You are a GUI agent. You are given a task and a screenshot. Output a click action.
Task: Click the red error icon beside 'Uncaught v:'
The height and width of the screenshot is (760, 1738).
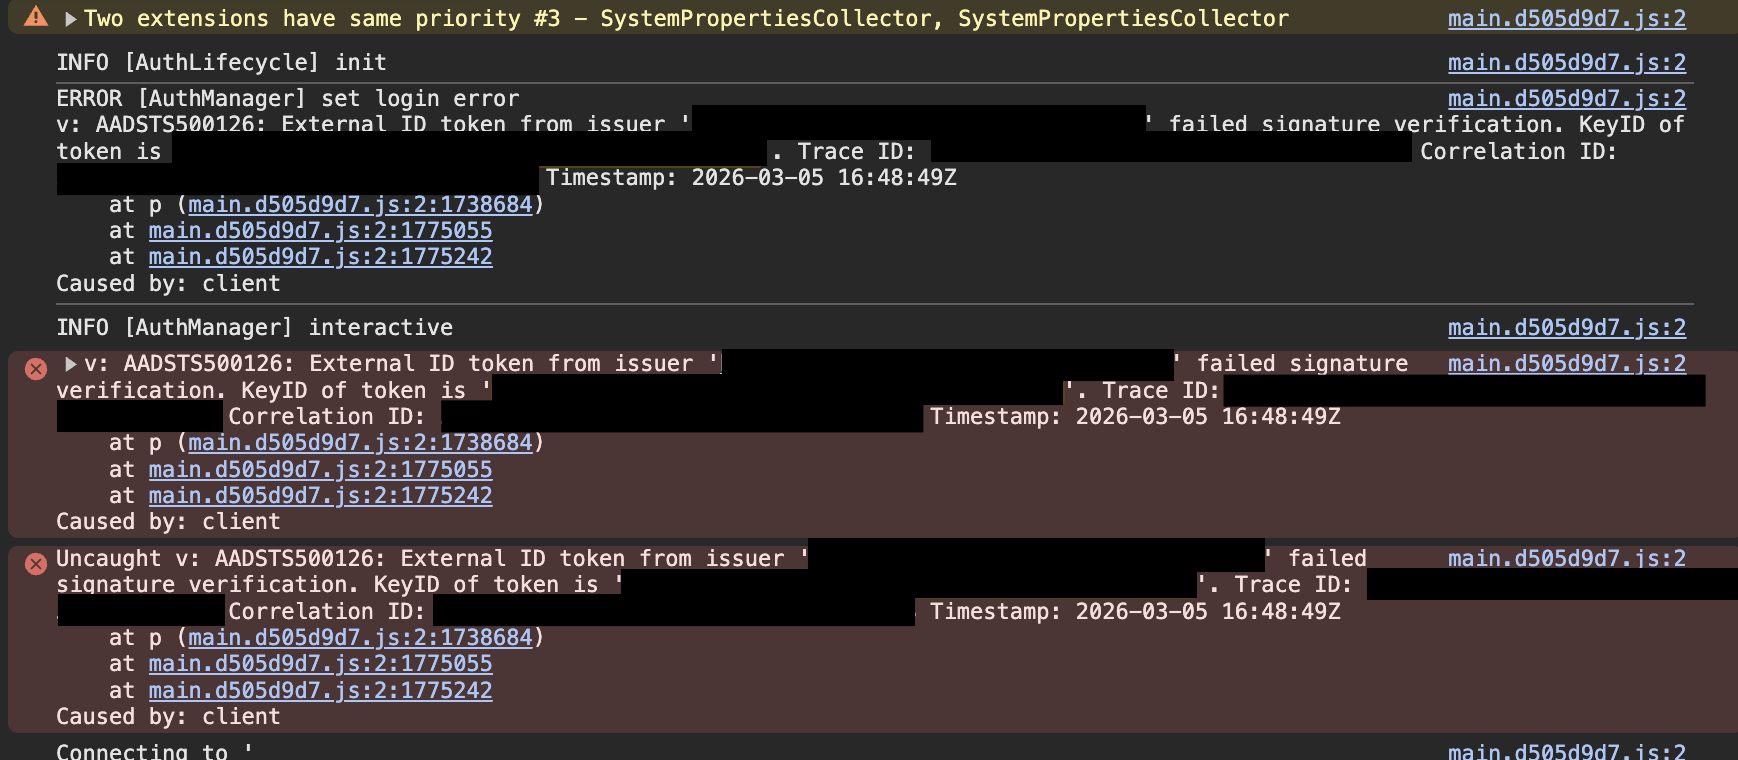pyautogui.click(x=36, y=564)
